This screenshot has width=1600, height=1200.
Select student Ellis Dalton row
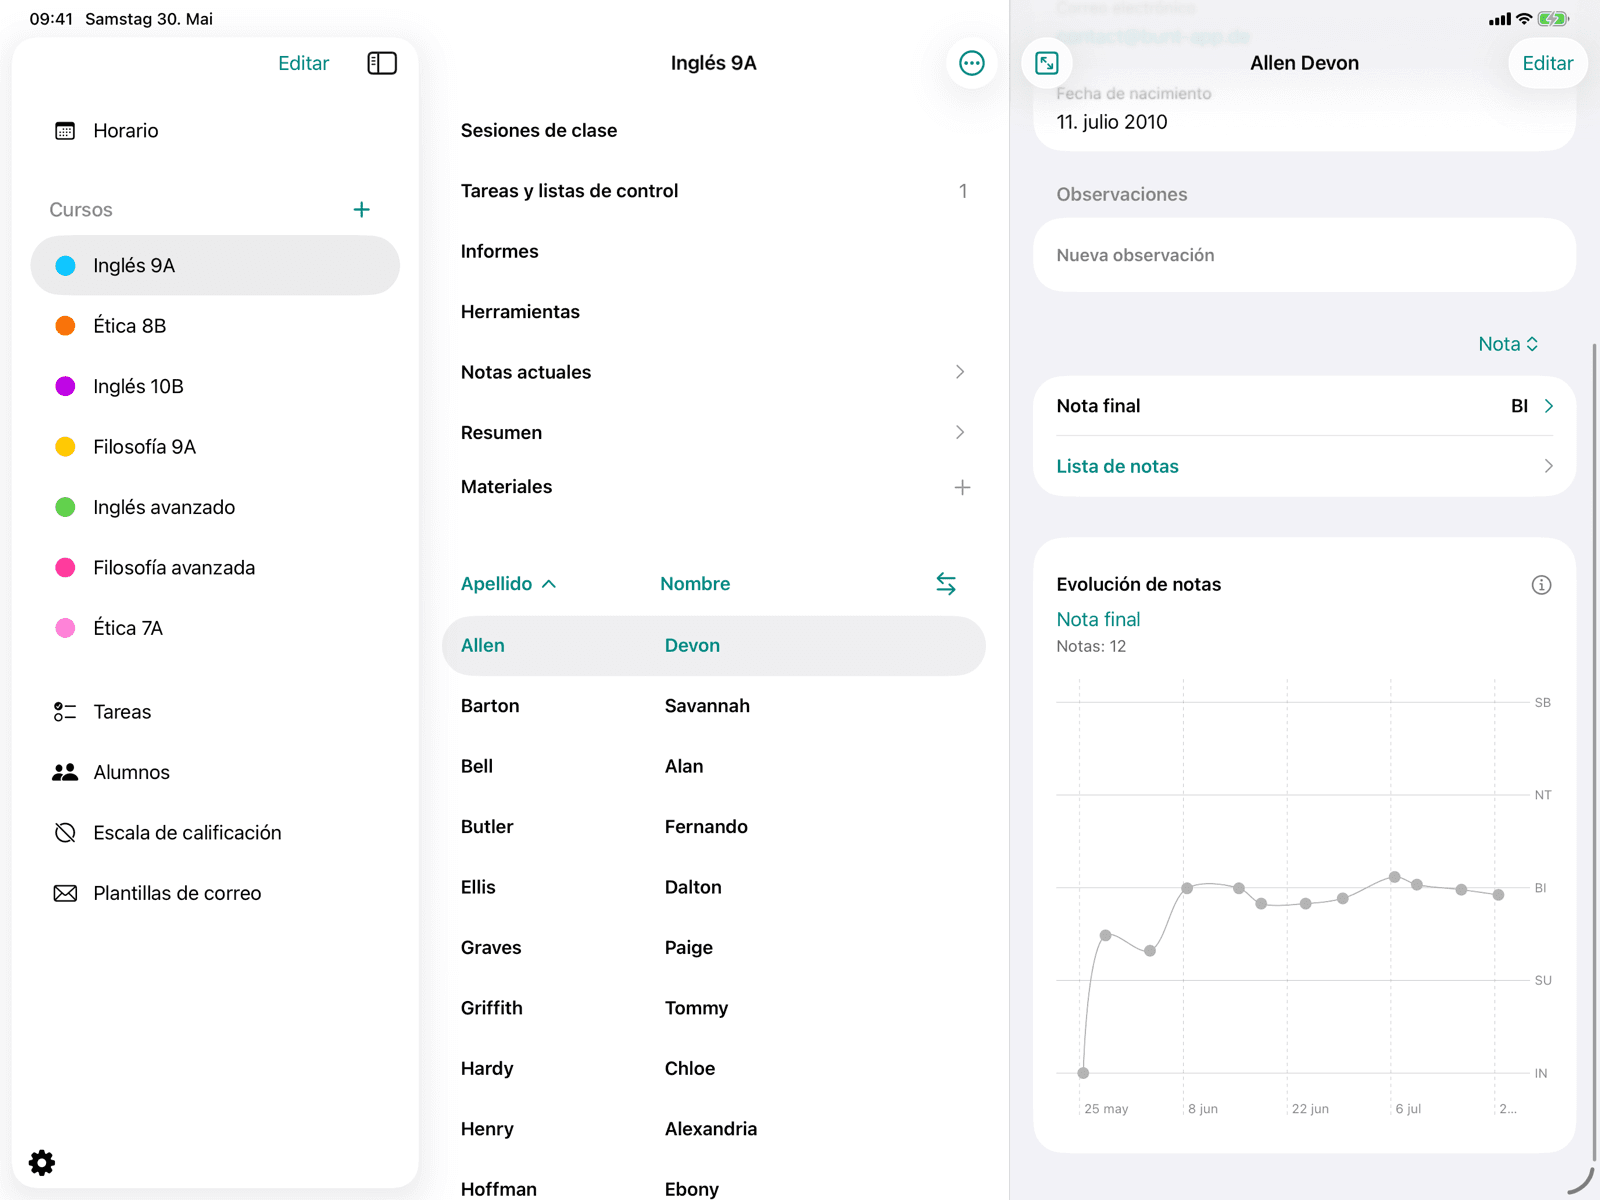pos(714,887)
